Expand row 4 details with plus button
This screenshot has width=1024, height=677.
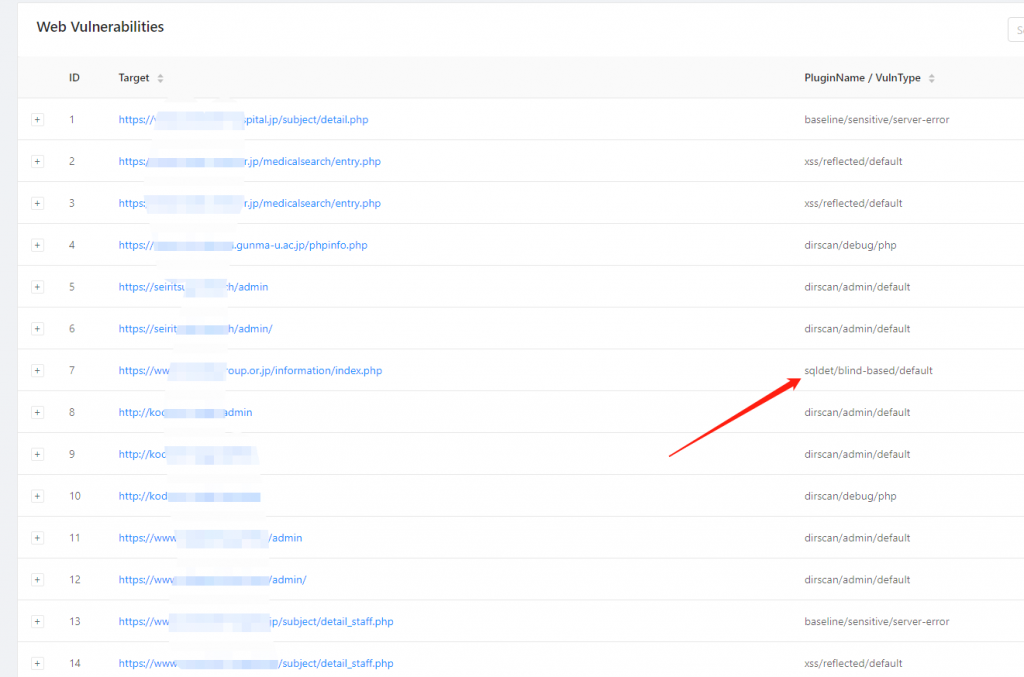pyautogui.click(x=37, y=245)
